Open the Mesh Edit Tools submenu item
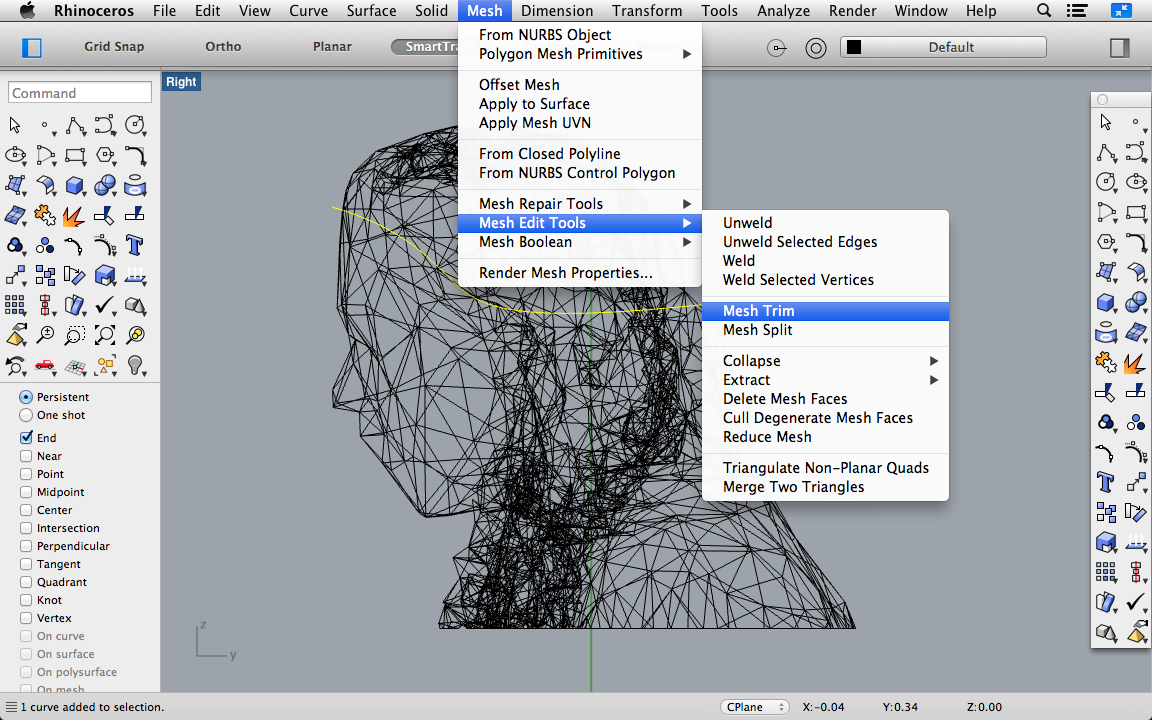The height and width of the screenshot is (720, 1152). click(580, 223)
